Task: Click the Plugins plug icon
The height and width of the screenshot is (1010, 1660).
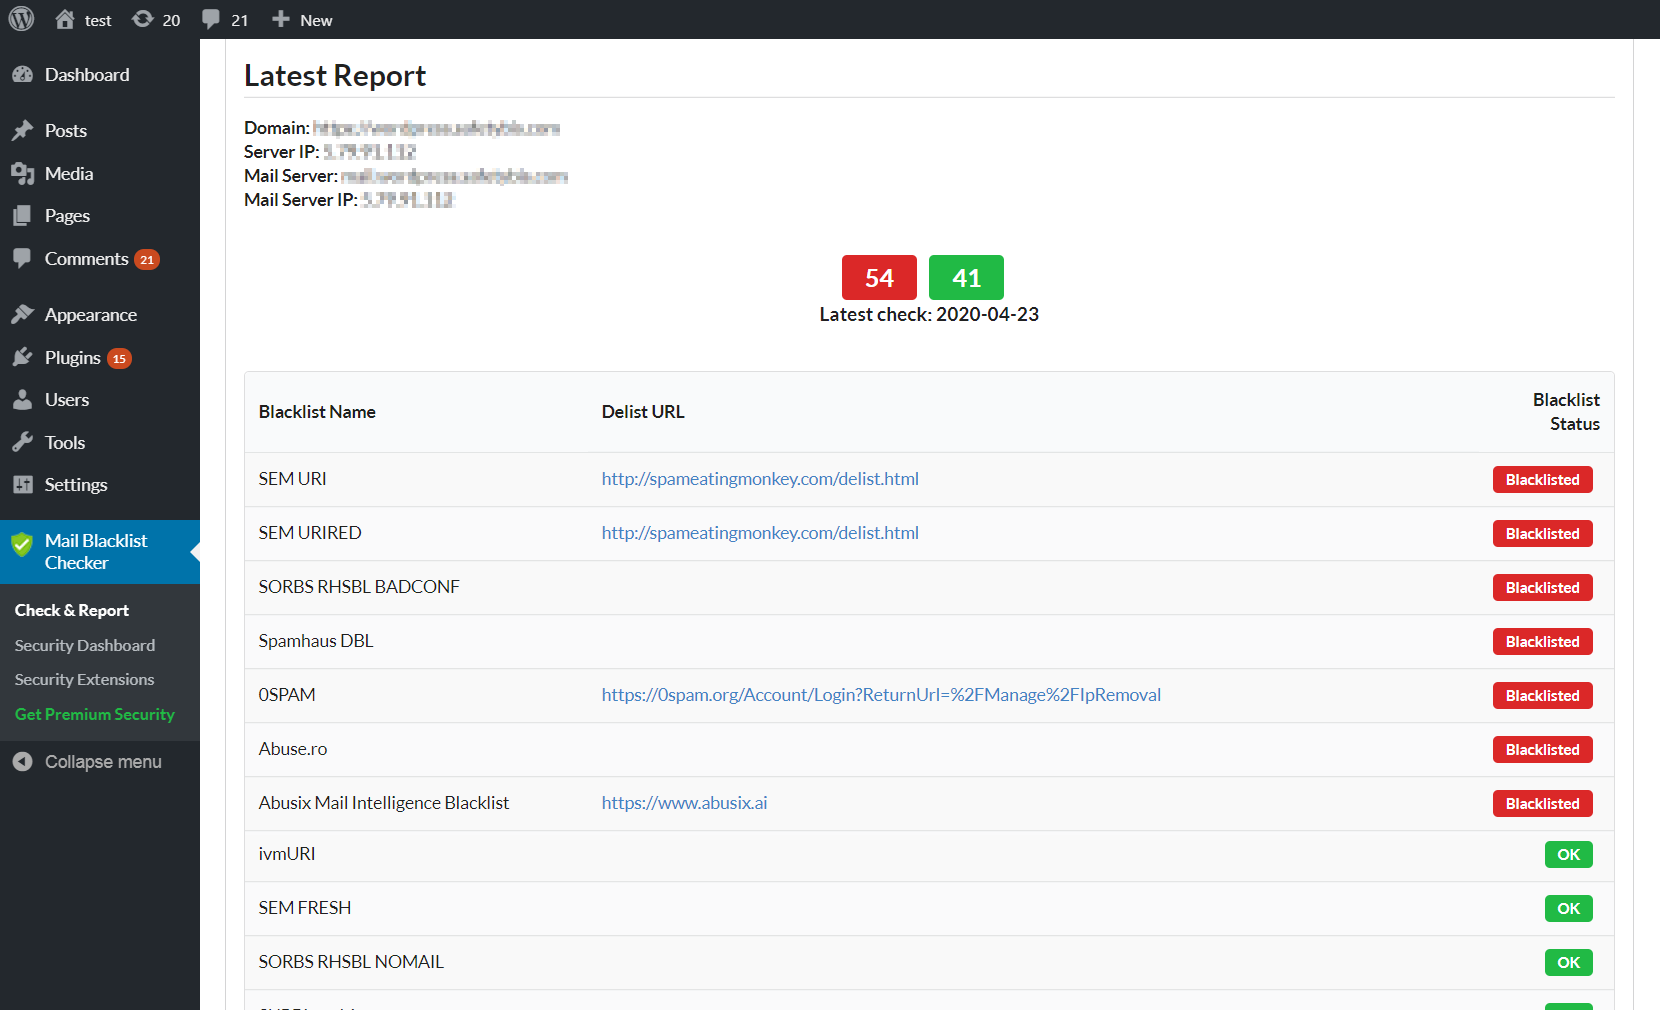Action: tap(22, 357)
